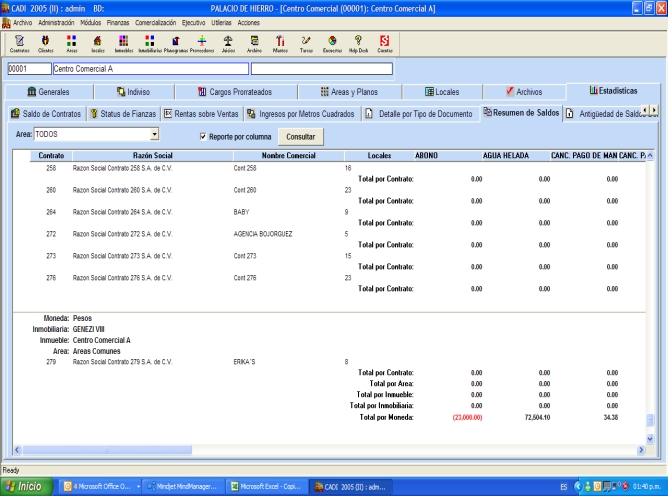668x496 pixels.
Task: Toggle the Reporte por columna checkbox
Action: pyautogui.click(x=203, y=134)
